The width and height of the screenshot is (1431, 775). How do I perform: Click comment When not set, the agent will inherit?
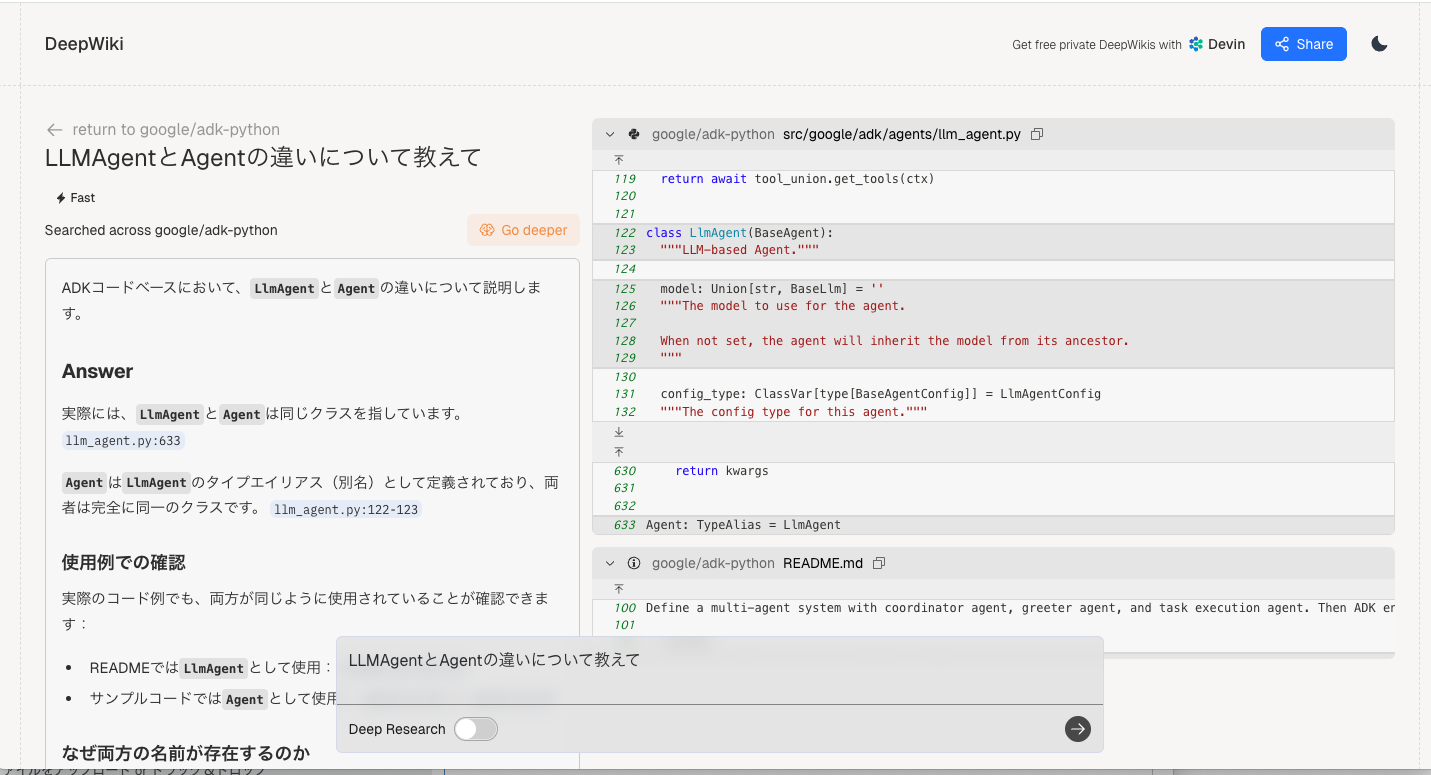pos(894,341)
